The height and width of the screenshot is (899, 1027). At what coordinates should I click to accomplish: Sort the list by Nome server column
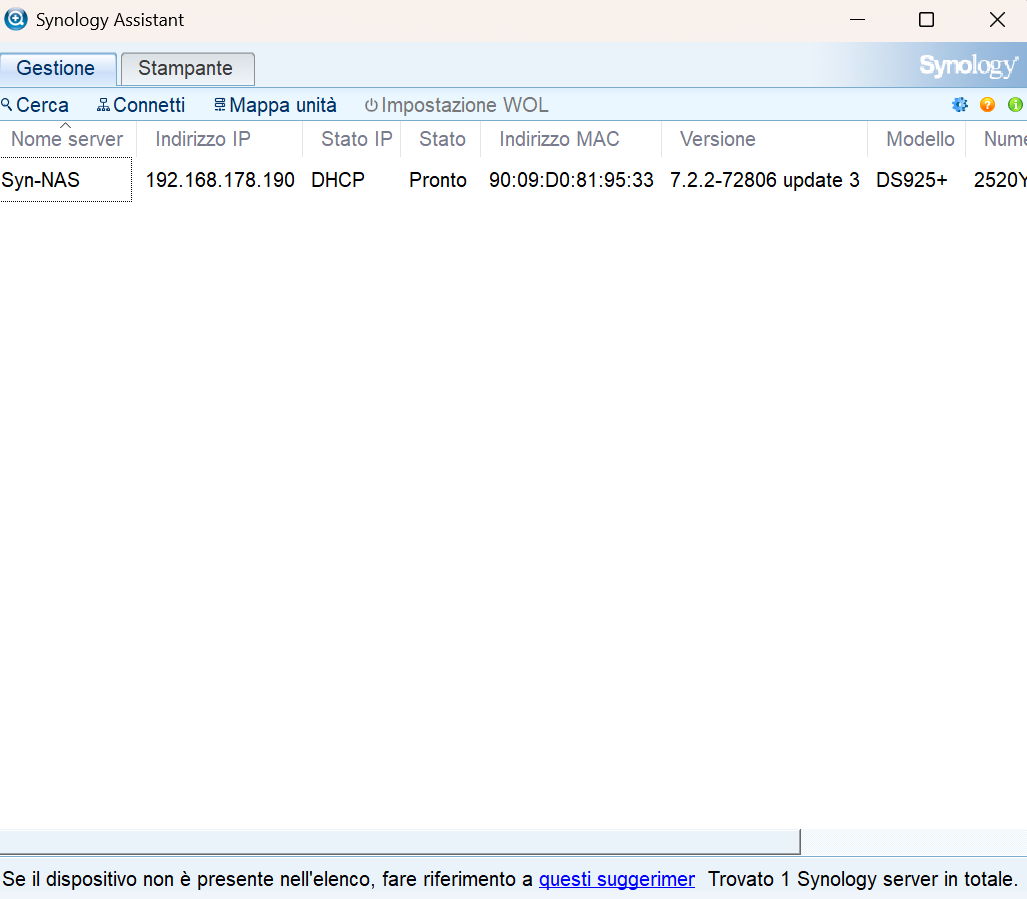click(x=67, y=139)
